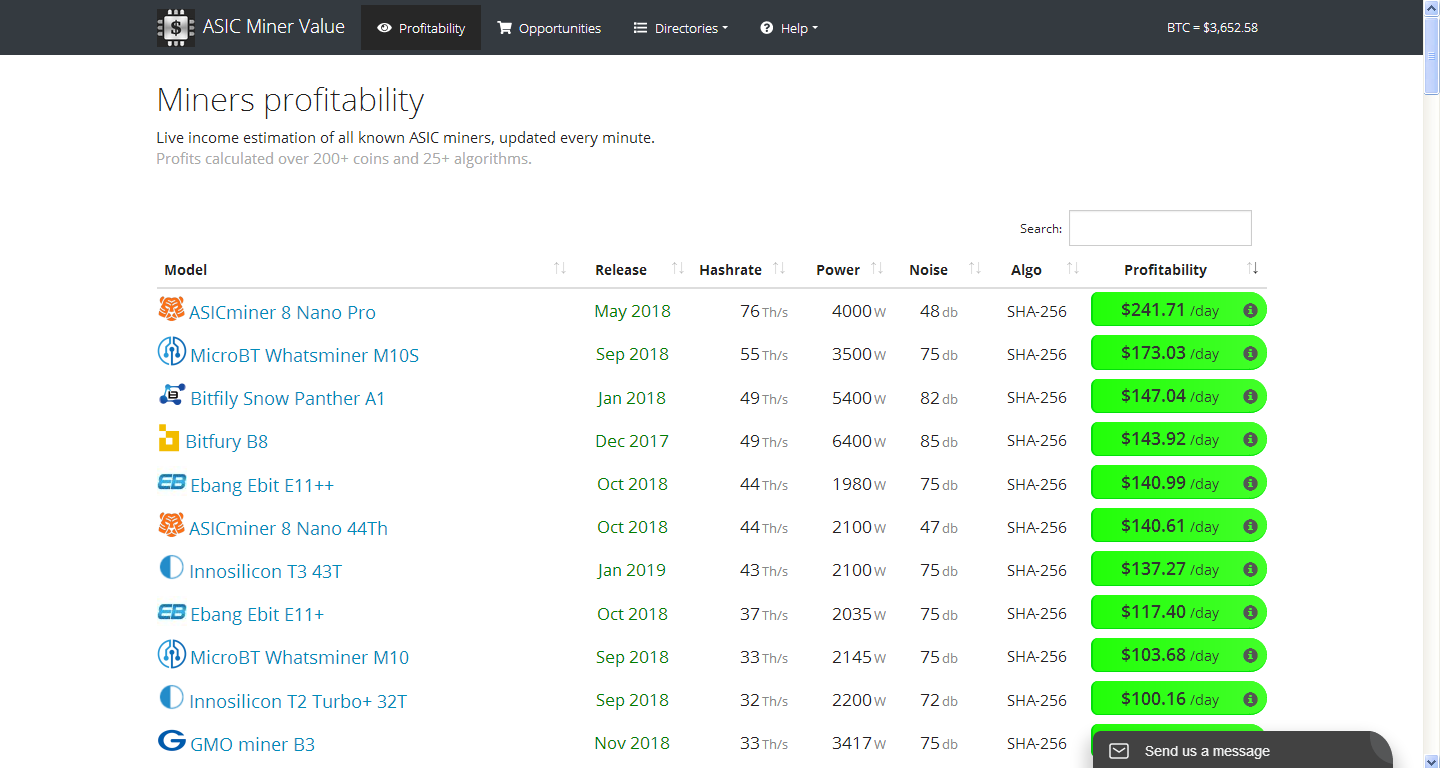Click the ASIC Miner Value chip logo
Viewport: 1440px width, 768px height.
pyautogui.click(x=176, y=28)
